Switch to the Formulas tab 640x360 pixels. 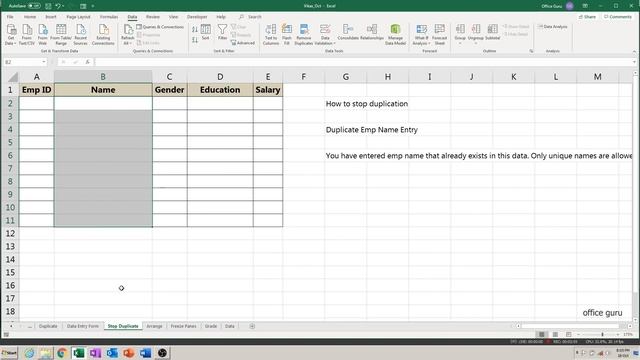pos(109,17)
